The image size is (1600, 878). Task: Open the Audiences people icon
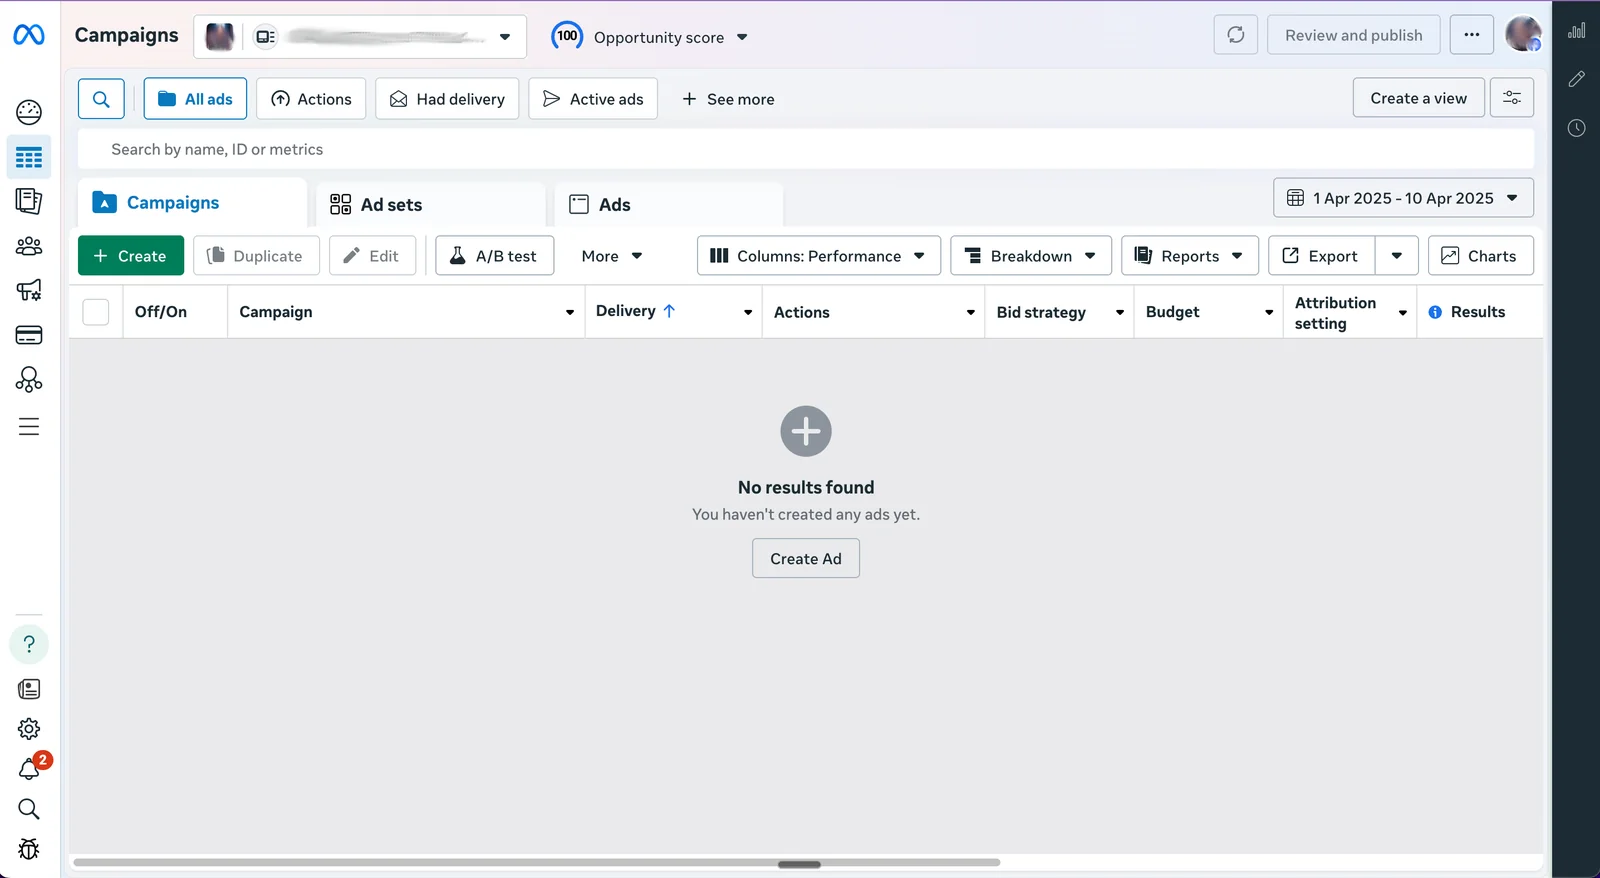[x=29, y=246]
